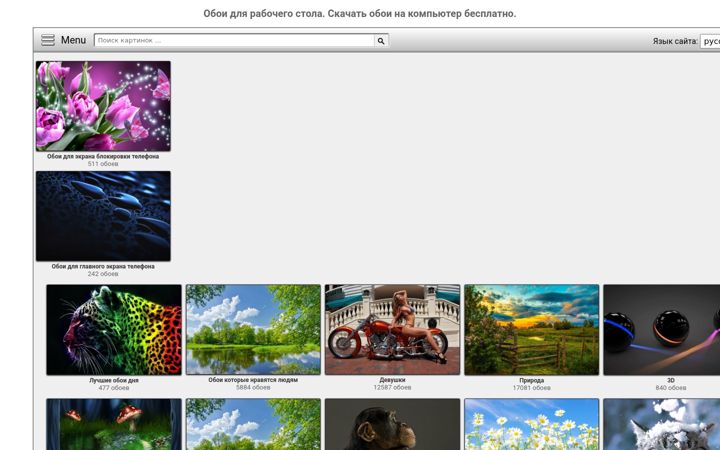Click the 477 обоев count text

coord(114,388)
